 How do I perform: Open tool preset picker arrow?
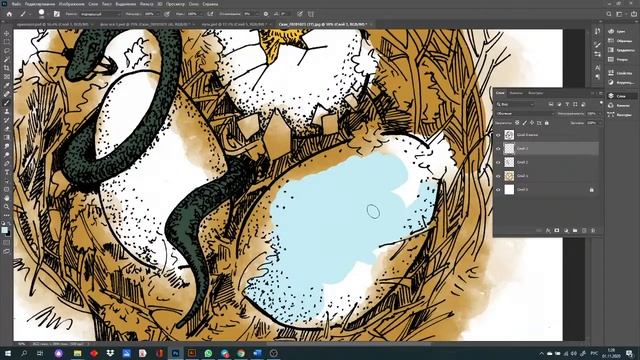point(29,14)
